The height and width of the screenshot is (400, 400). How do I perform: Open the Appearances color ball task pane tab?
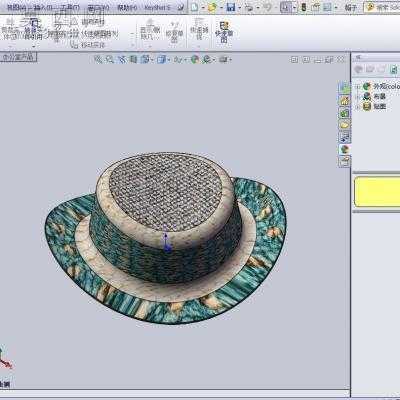point(344,149)
